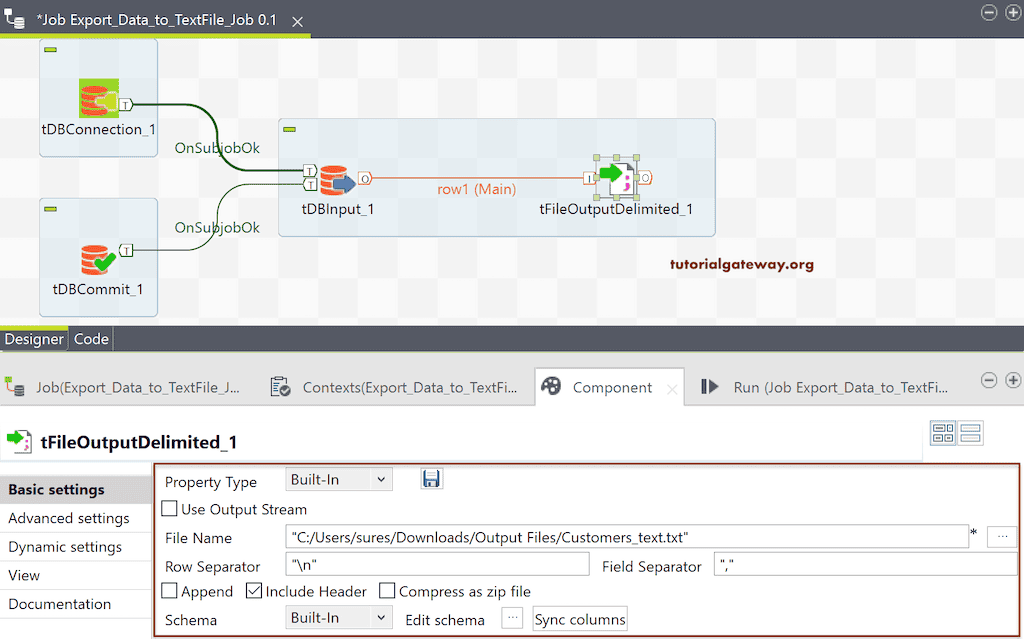Click into the Row Separator field

(x=438, y=565)
